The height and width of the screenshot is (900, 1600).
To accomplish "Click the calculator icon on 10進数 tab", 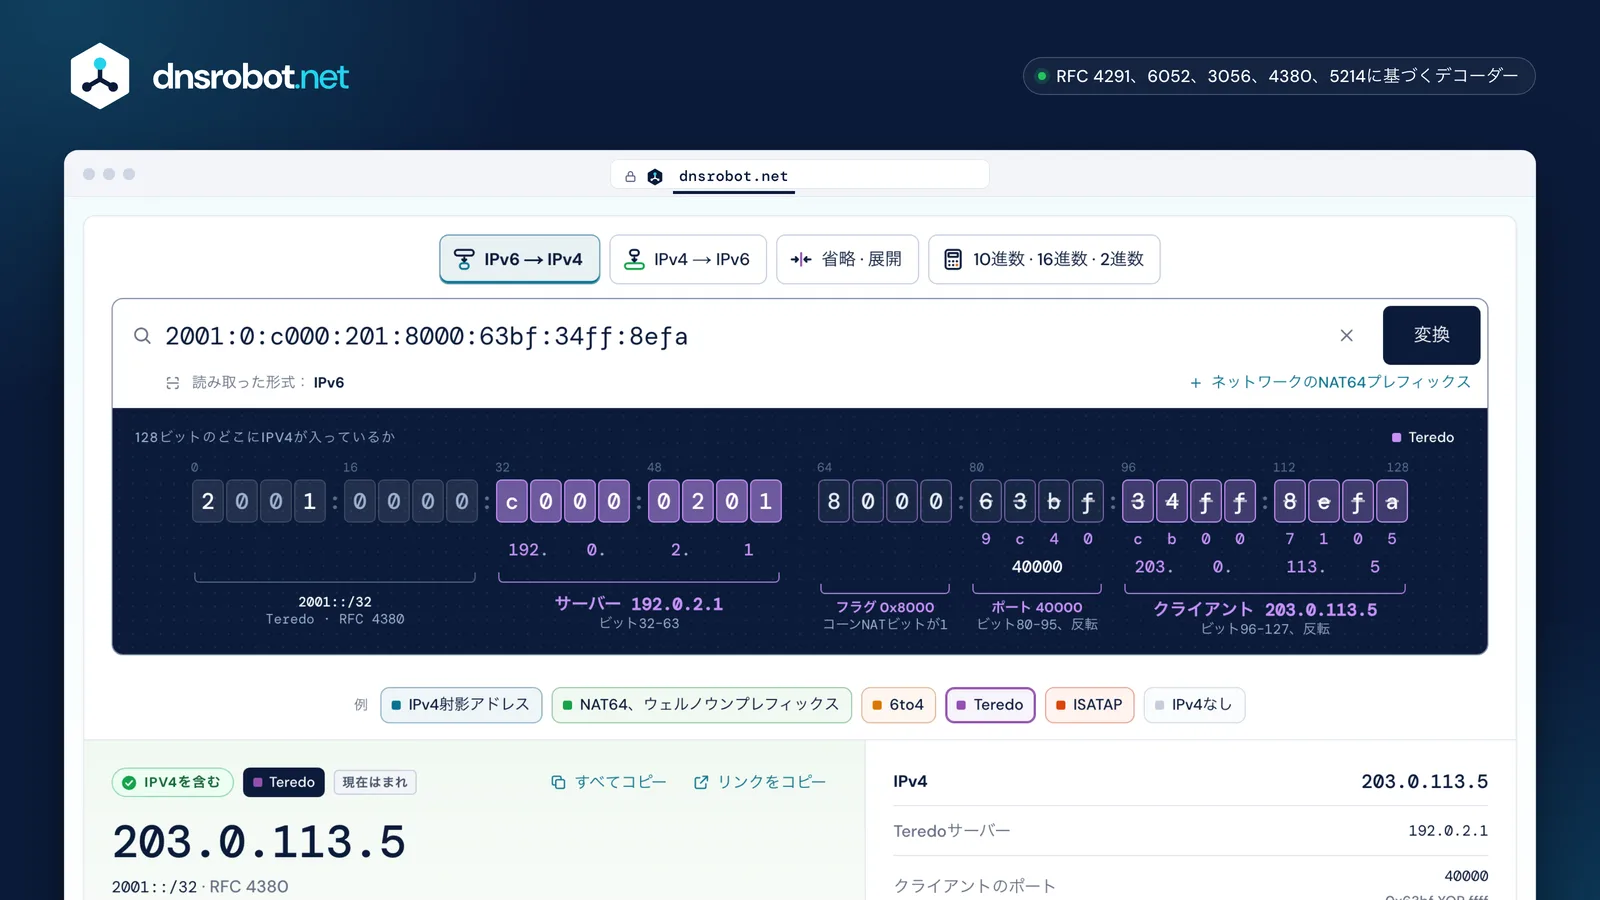I will tap(953, 260).
